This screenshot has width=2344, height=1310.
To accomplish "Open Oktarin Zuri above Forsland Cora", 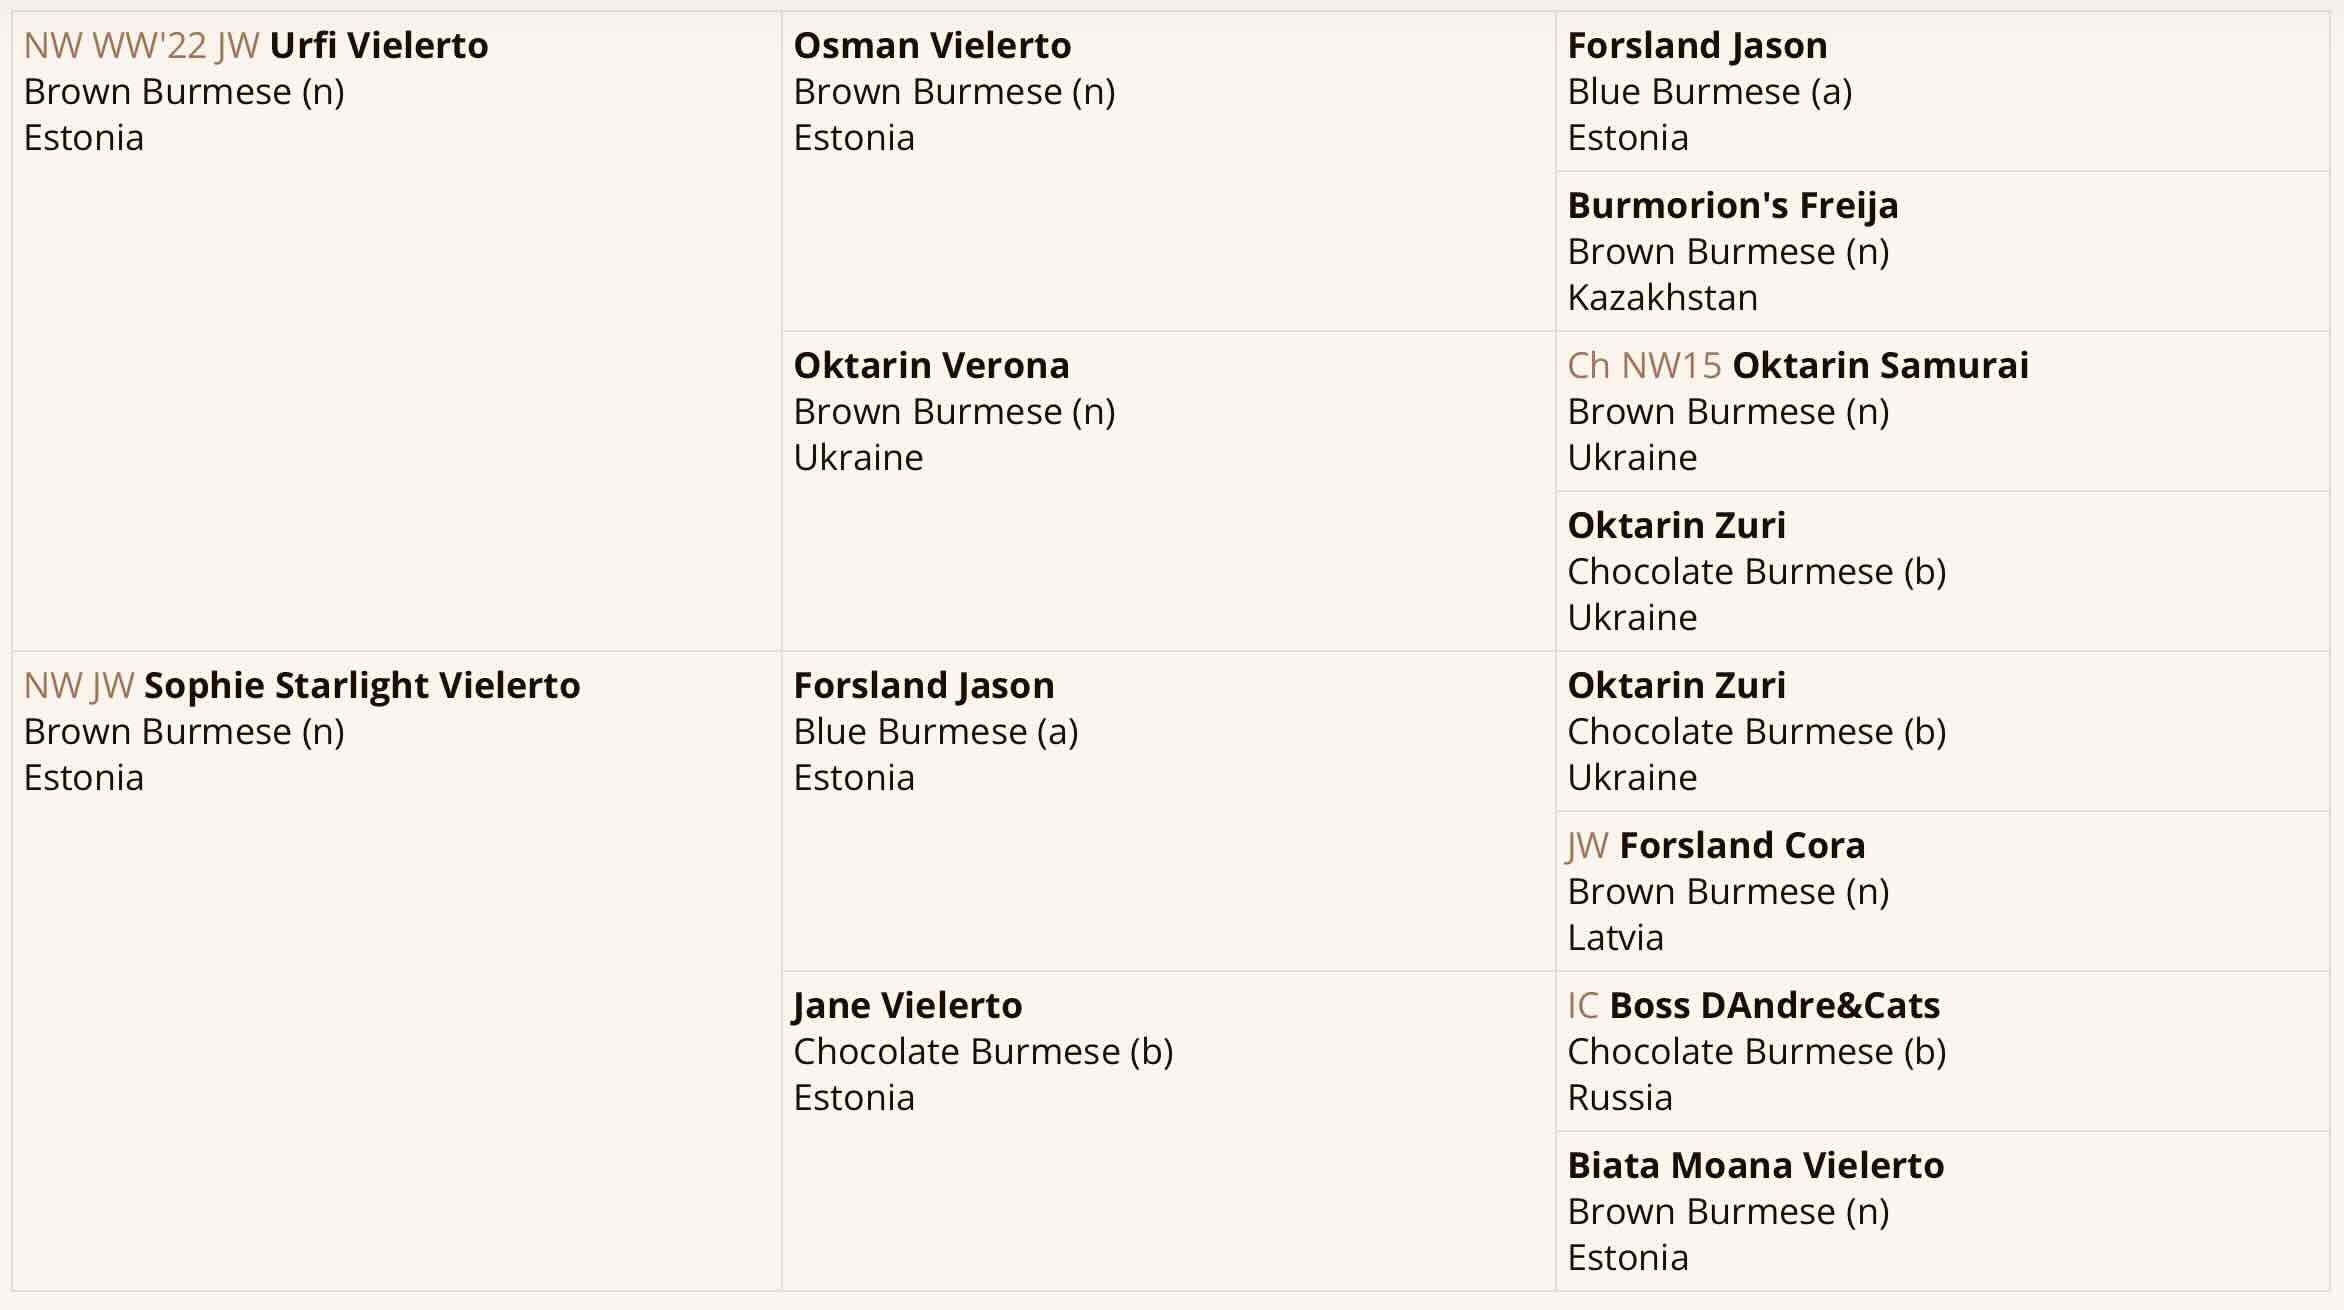I will (x=1676, y=686).
